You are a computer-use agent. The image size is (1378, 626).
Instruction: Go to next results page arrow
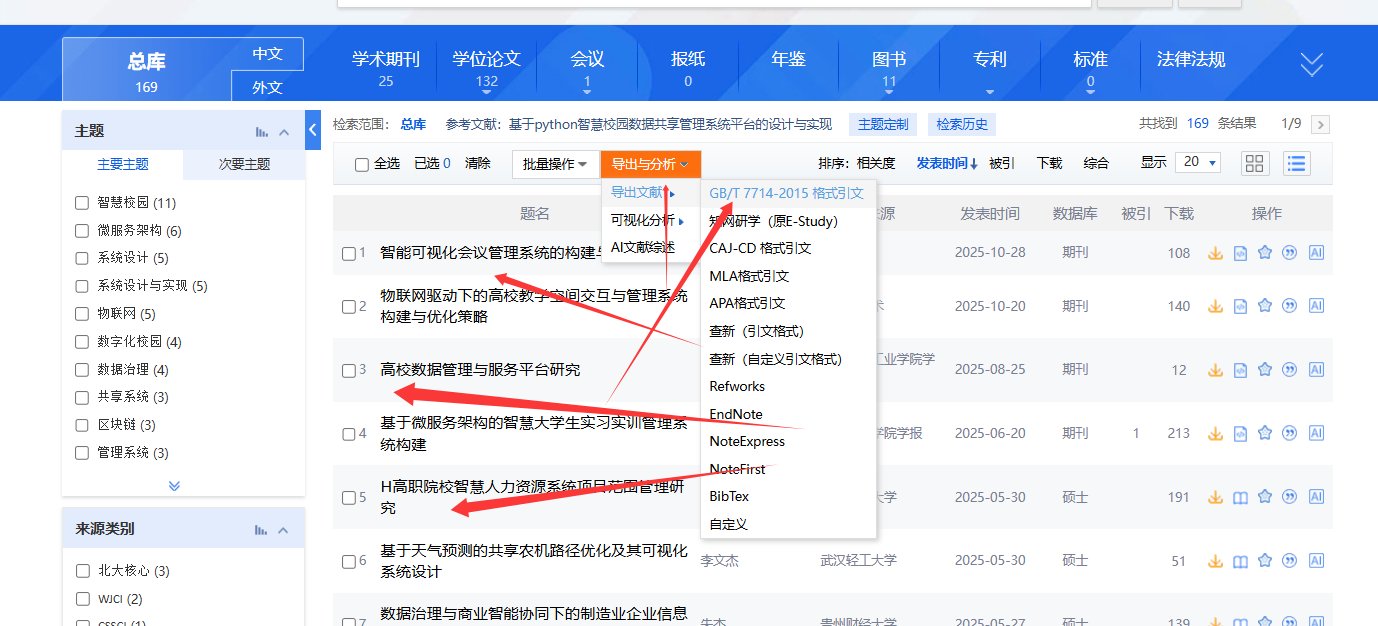pyautogui.click(x=1320, y=125)
